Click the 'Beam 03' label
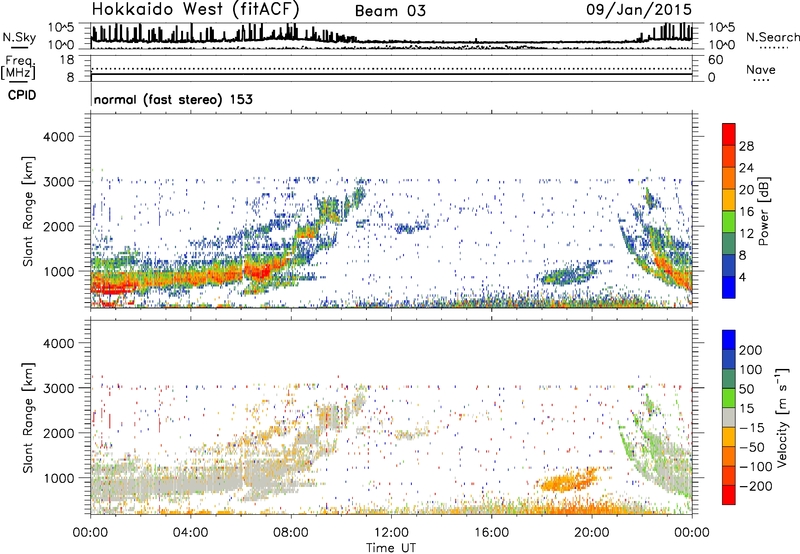 [390, 11]
